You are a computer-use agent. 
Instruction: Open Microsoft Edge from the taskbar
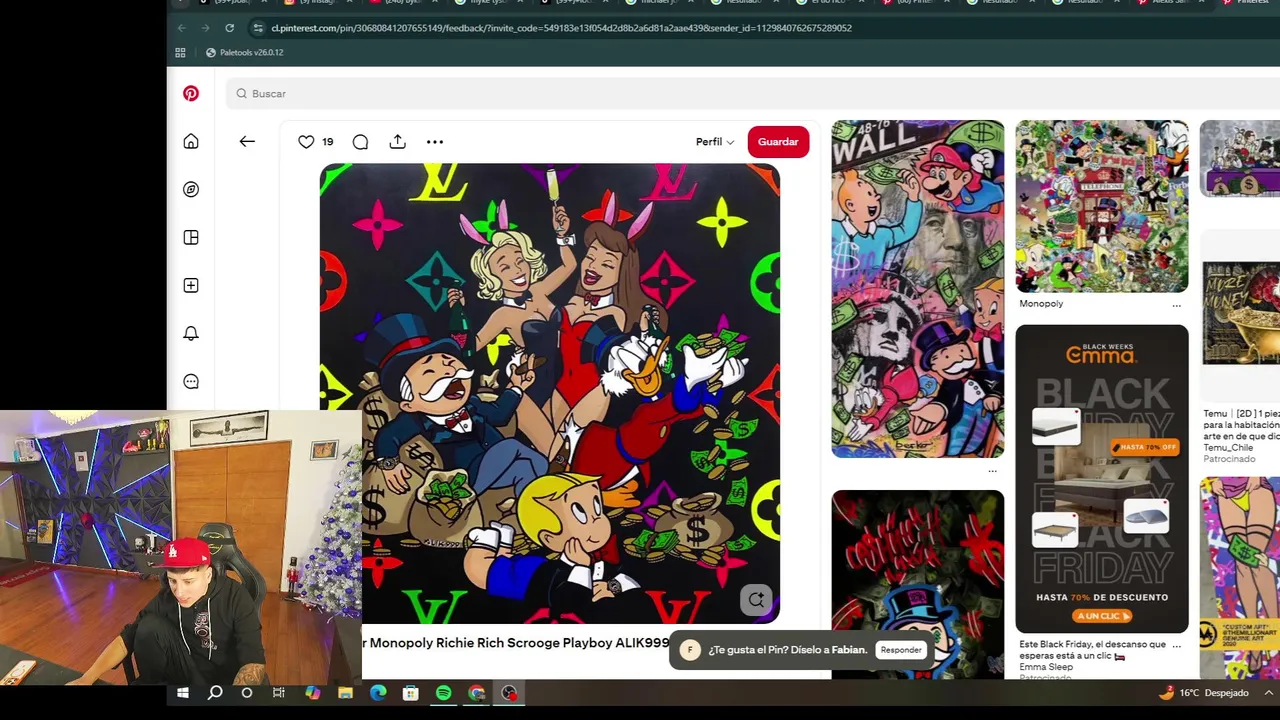(378, 693)
